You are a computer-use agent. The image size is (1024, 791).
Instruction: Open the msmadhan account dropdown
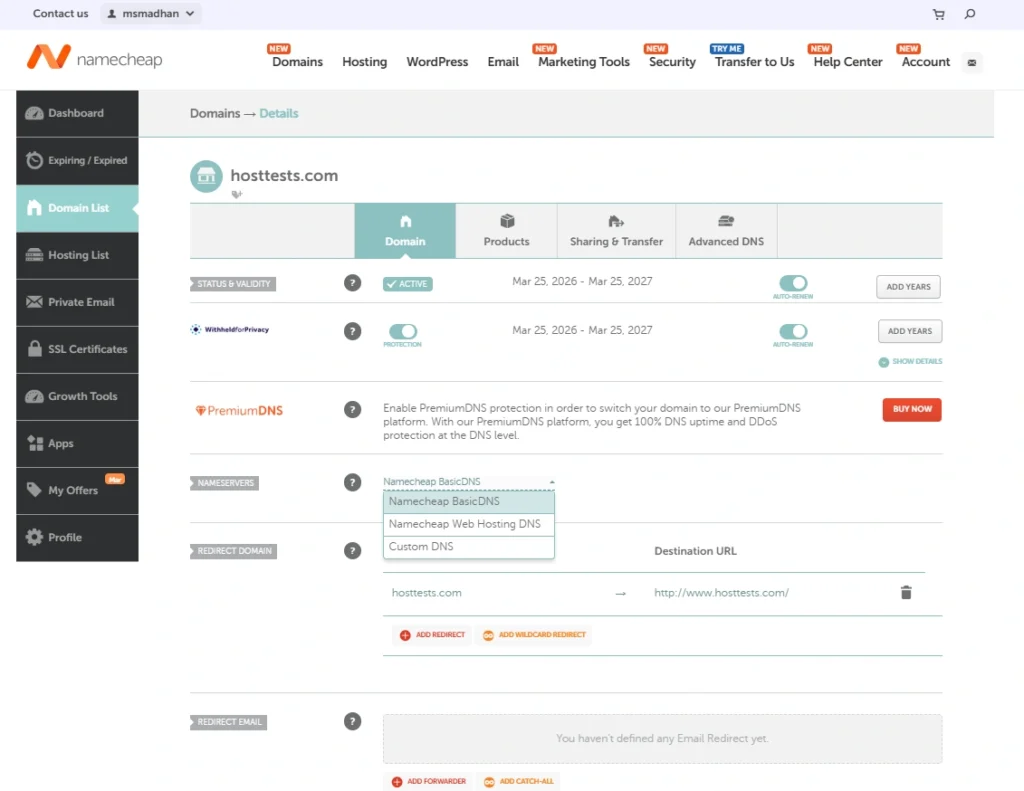click(151, 14)
